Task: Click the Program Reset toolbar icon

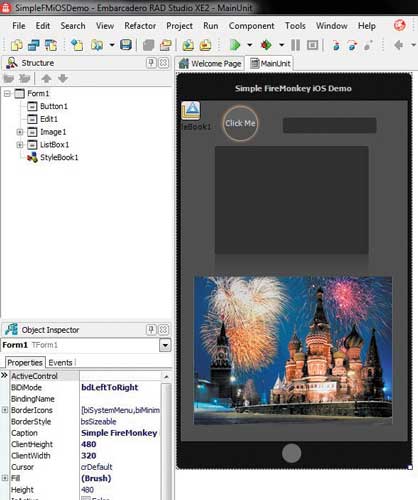Action: [x=312, y=45]
